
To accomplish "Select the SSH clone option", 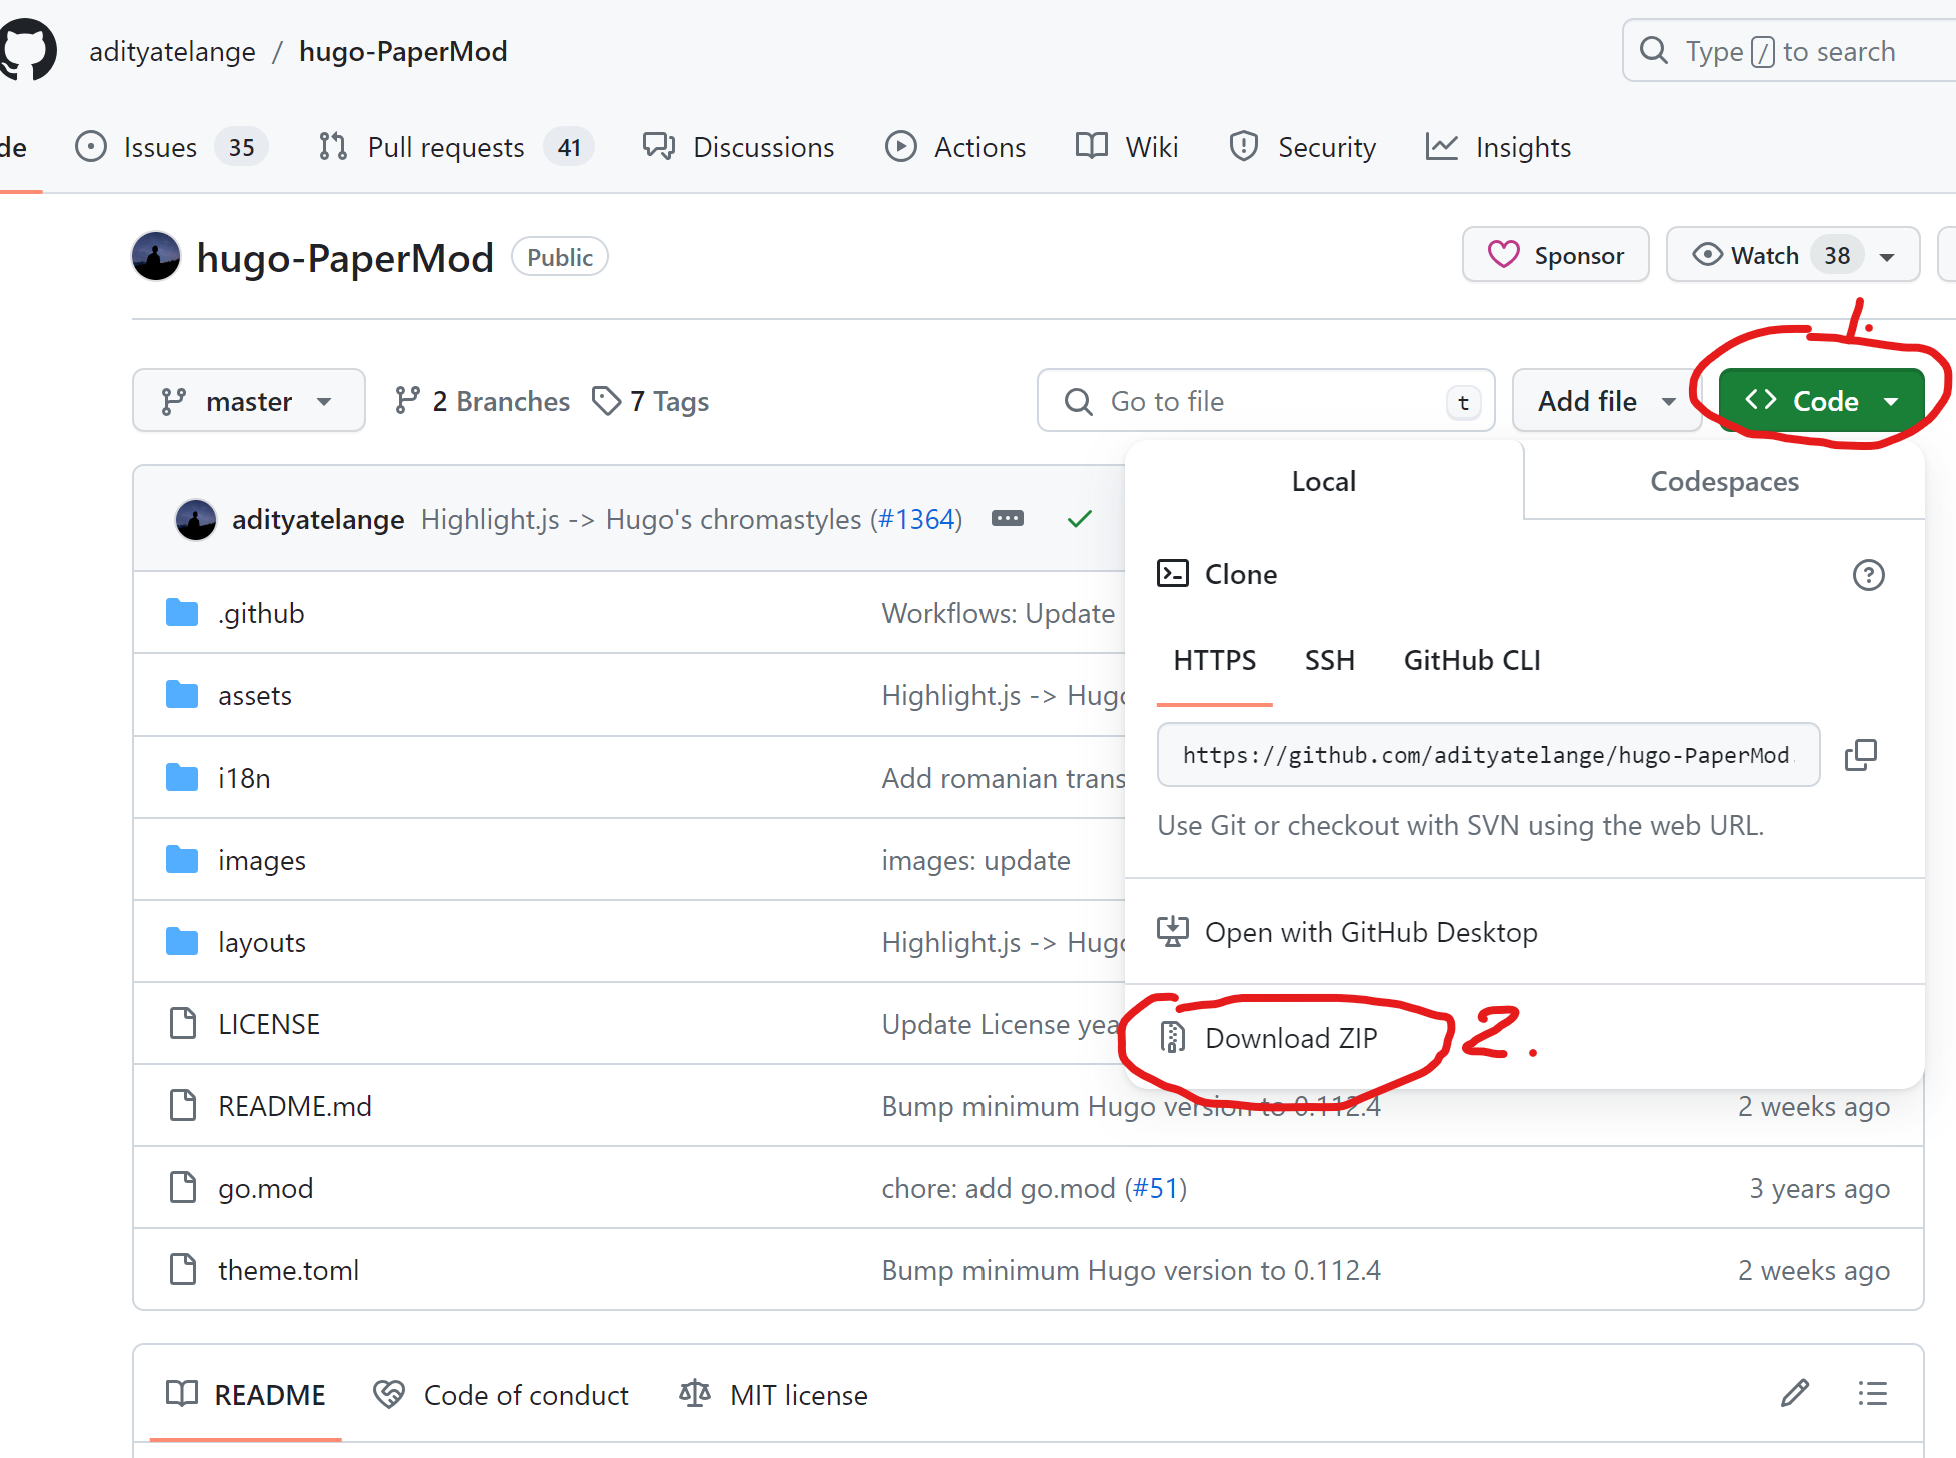I will click(1329, 661).
